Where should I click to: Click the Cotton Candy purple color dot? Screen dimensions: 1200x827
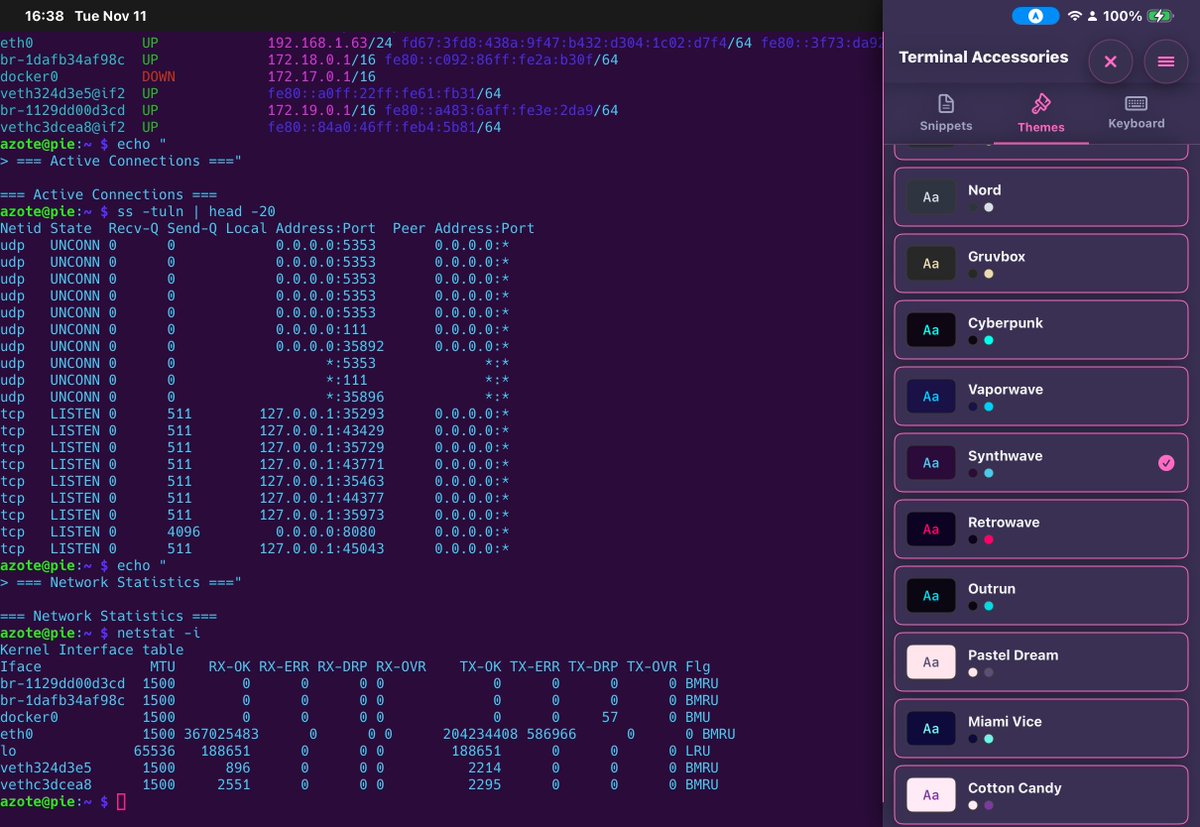pos(988,805)
